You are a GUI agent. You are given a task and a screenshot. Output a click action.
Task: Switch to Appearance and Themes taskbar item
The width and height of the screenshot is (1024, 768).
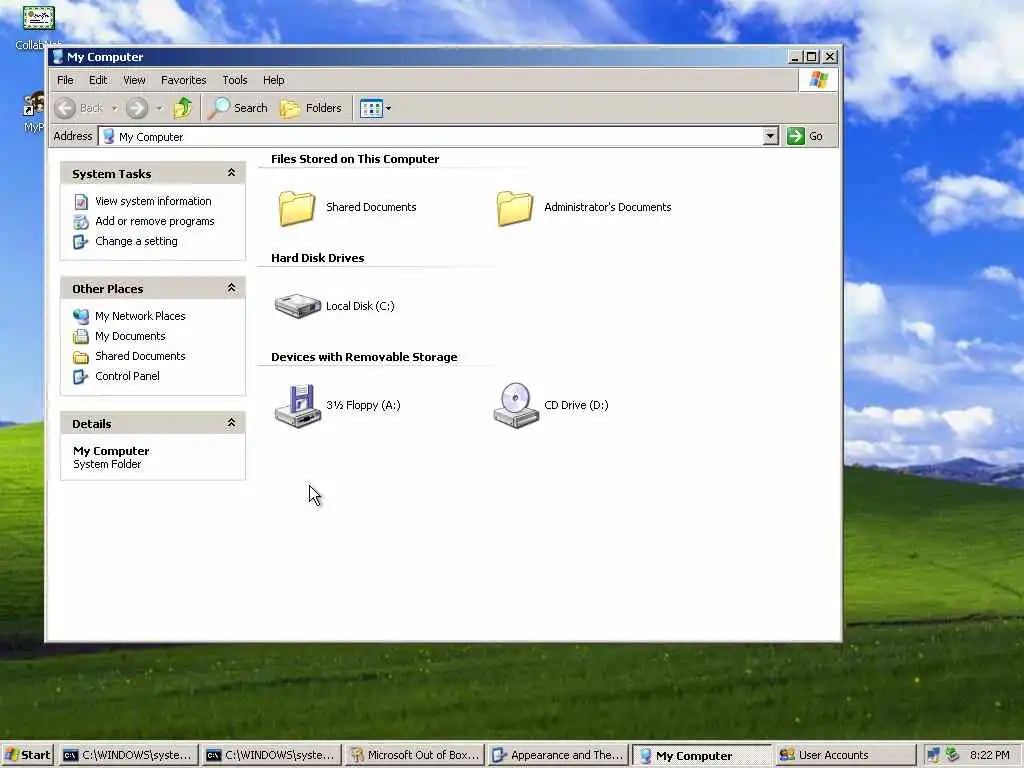[x=558, y=755]
